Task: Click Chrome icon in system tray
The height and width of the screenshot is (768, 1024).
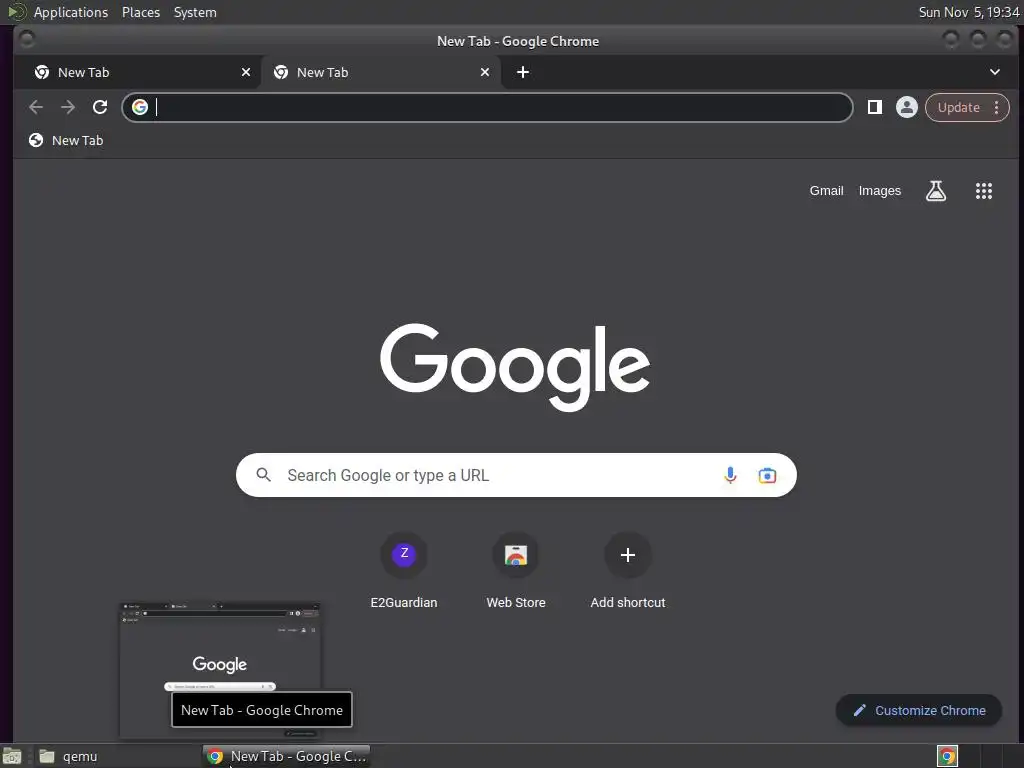Action: (x=947, y=756)
